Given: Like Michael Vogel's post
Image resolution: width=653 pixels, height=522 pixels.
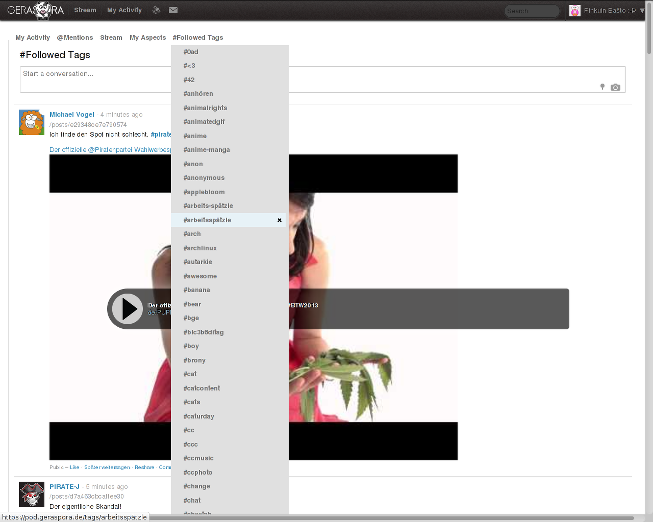Looking at the screenshot, I should (74, 466).
